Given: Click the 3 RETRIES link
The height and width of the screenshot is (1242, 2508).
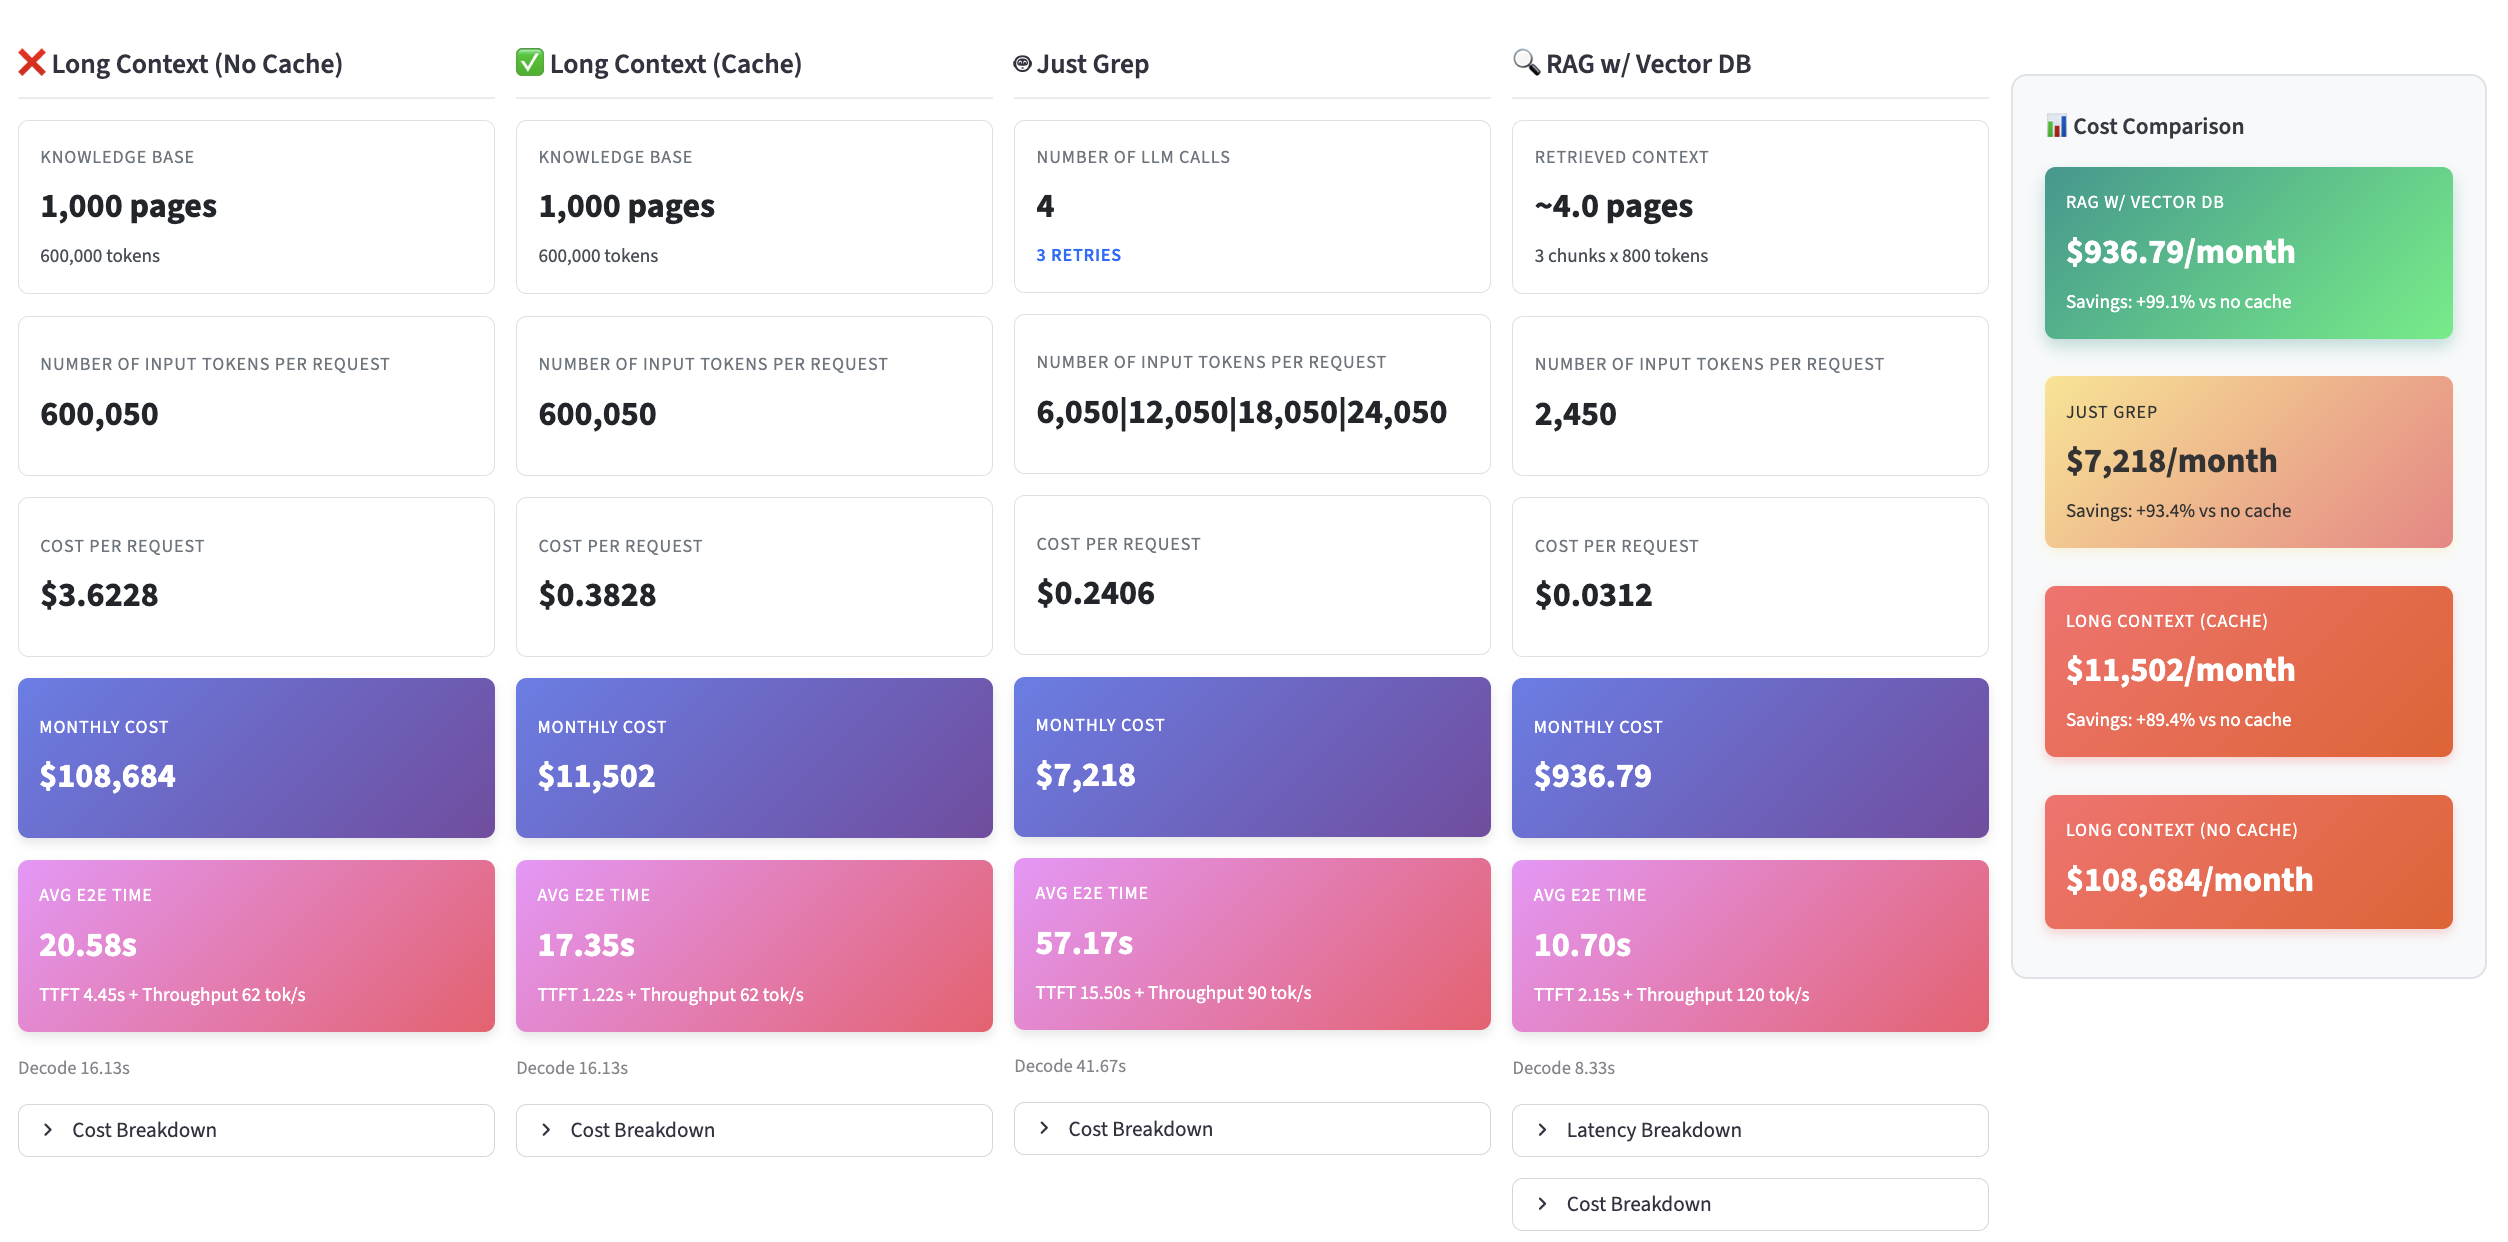Looking at the screenshot, I should pos(1078,255).
